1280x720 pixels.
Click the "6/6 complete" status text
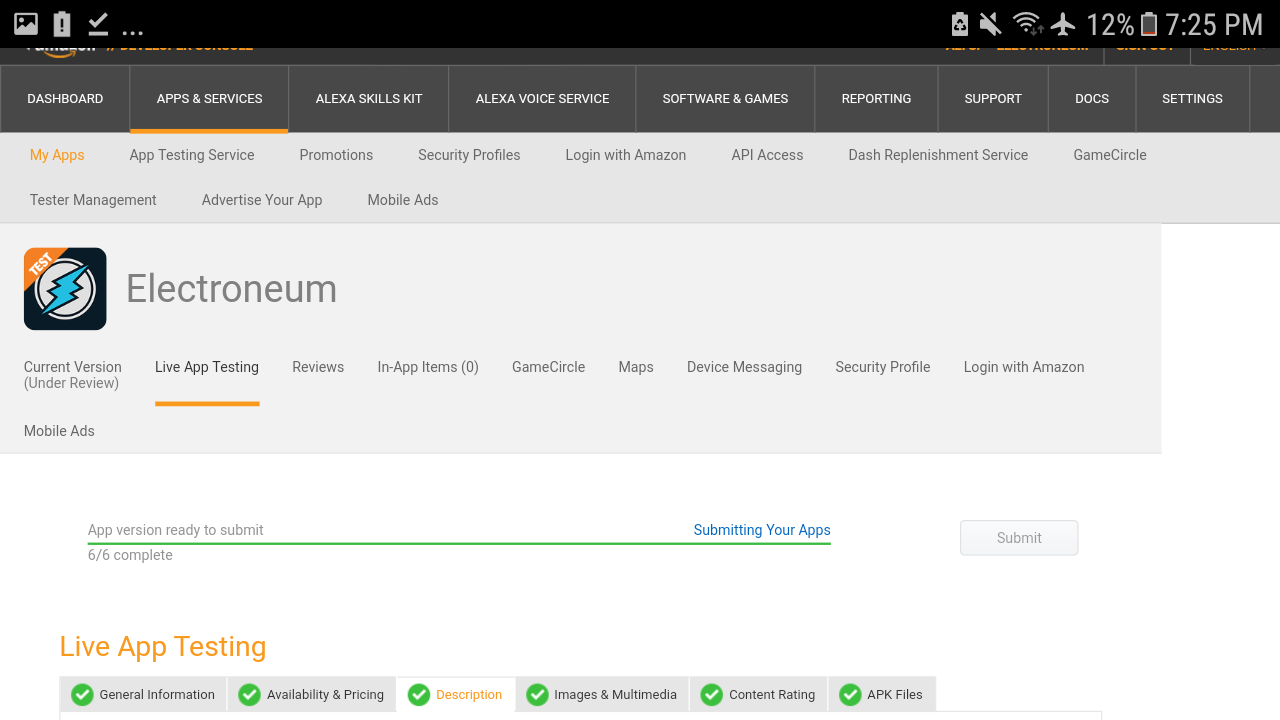click(x=130, y=555)
